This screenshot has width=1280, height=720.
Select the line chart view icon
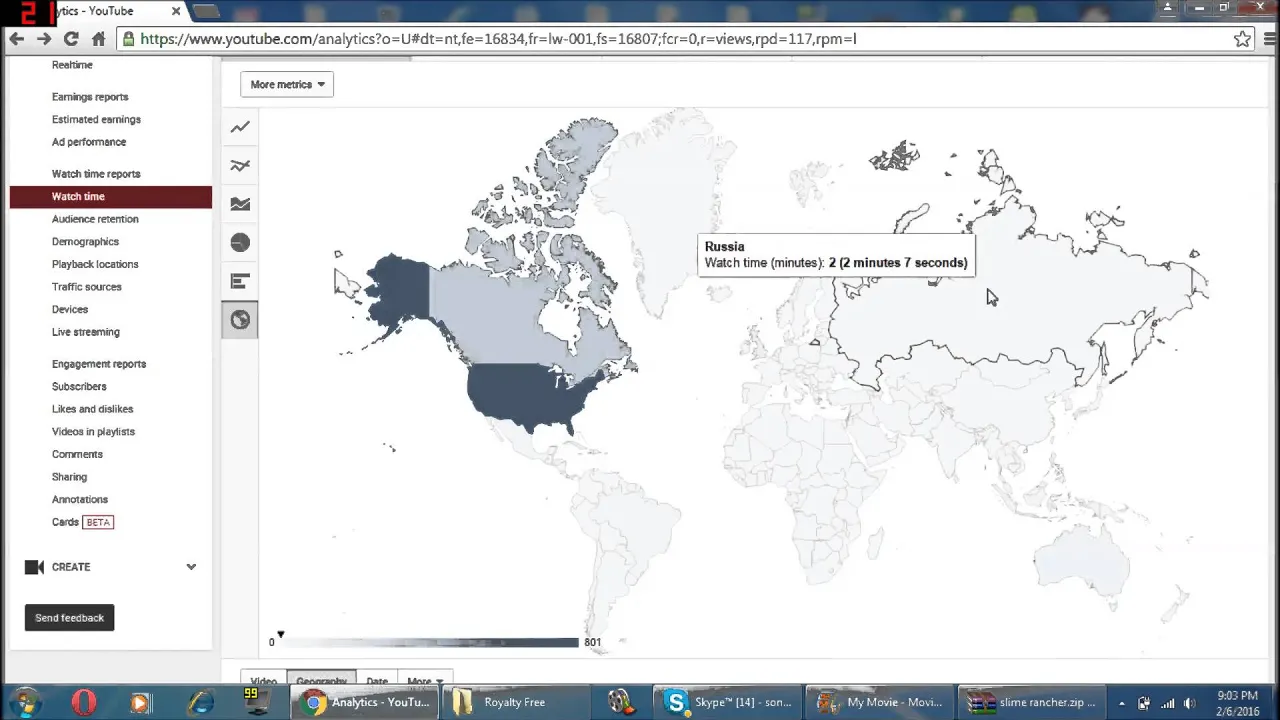(240, 127)
